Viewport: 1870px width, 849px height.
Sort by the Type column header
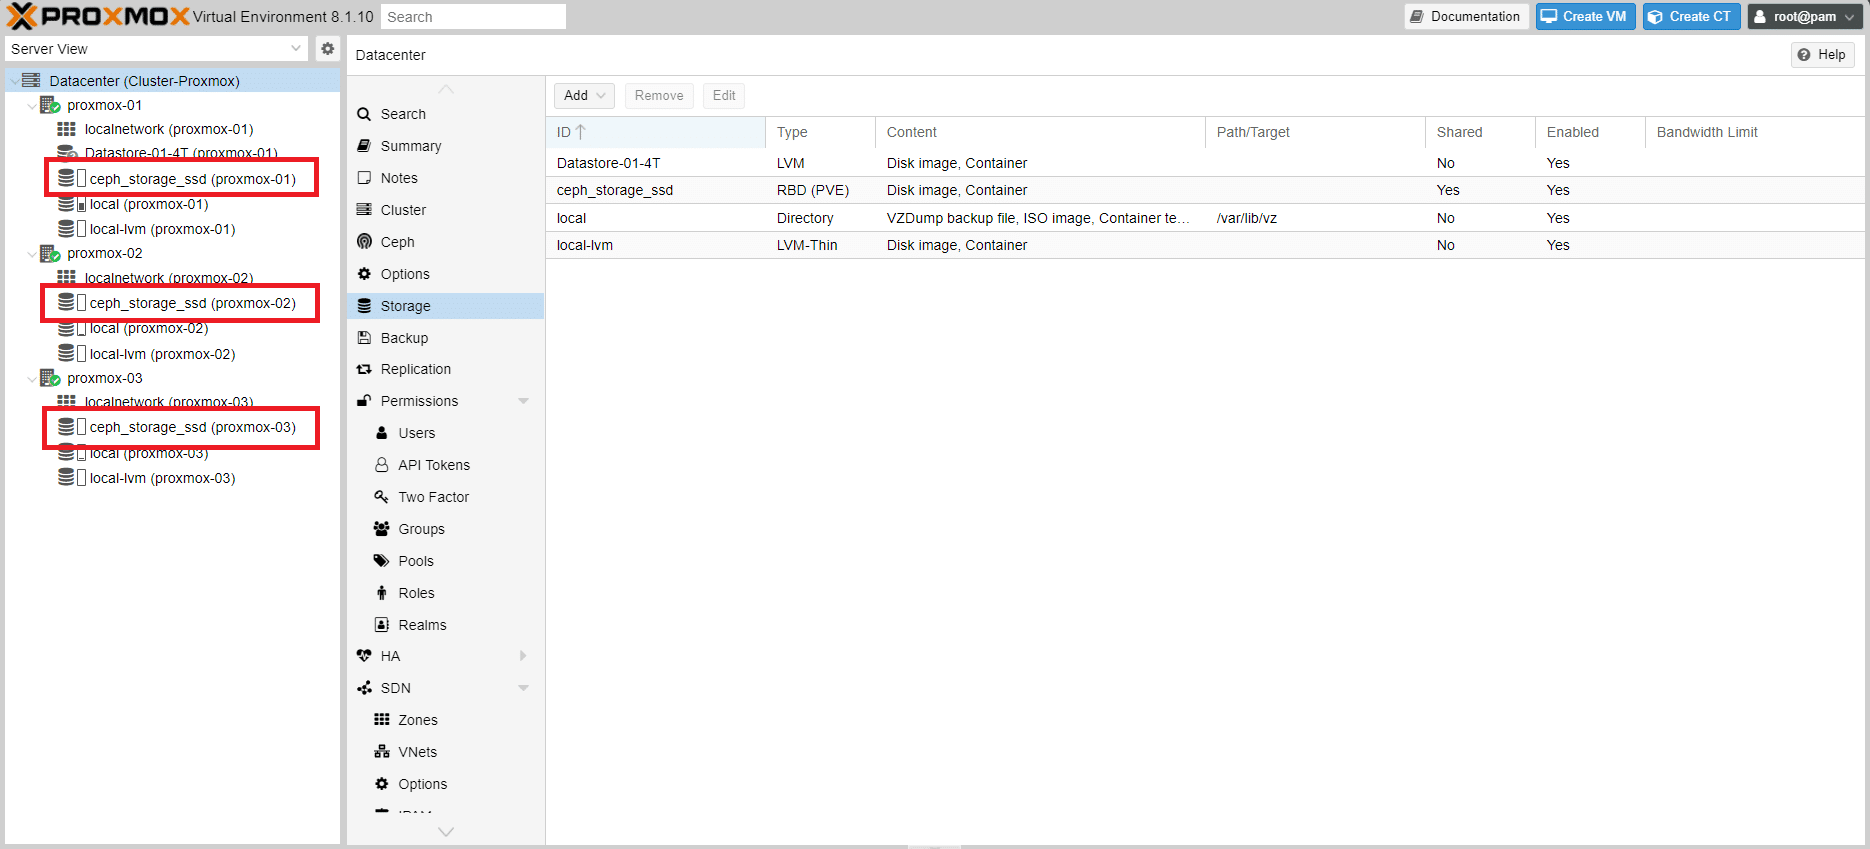(820, 132)
